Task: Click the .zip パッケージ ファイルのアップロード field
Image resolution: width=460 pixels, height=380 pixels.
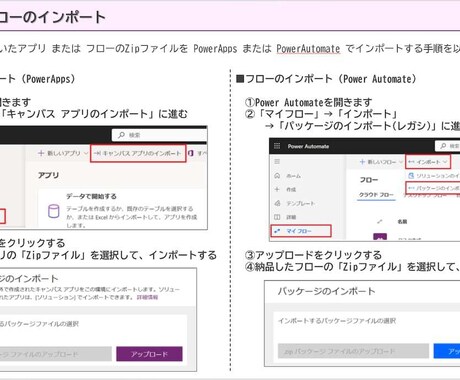Action: [353, 351]
